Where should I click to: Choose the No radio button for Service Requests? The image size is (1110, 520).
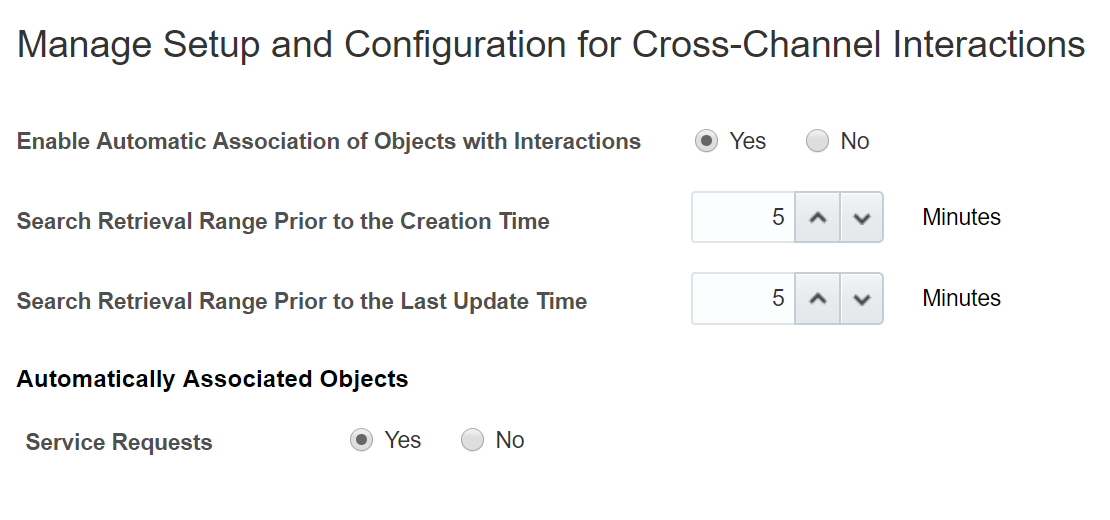472,441
